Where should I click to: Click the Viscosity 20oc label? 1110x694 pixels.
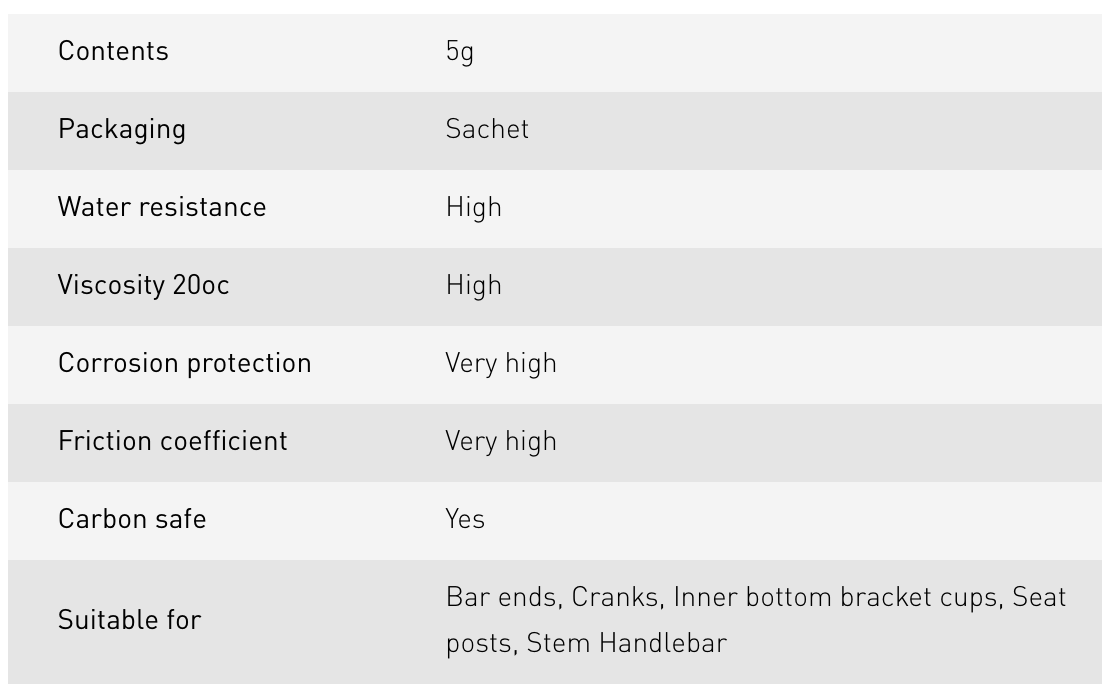pyautogui.click(x=143, y=285)
